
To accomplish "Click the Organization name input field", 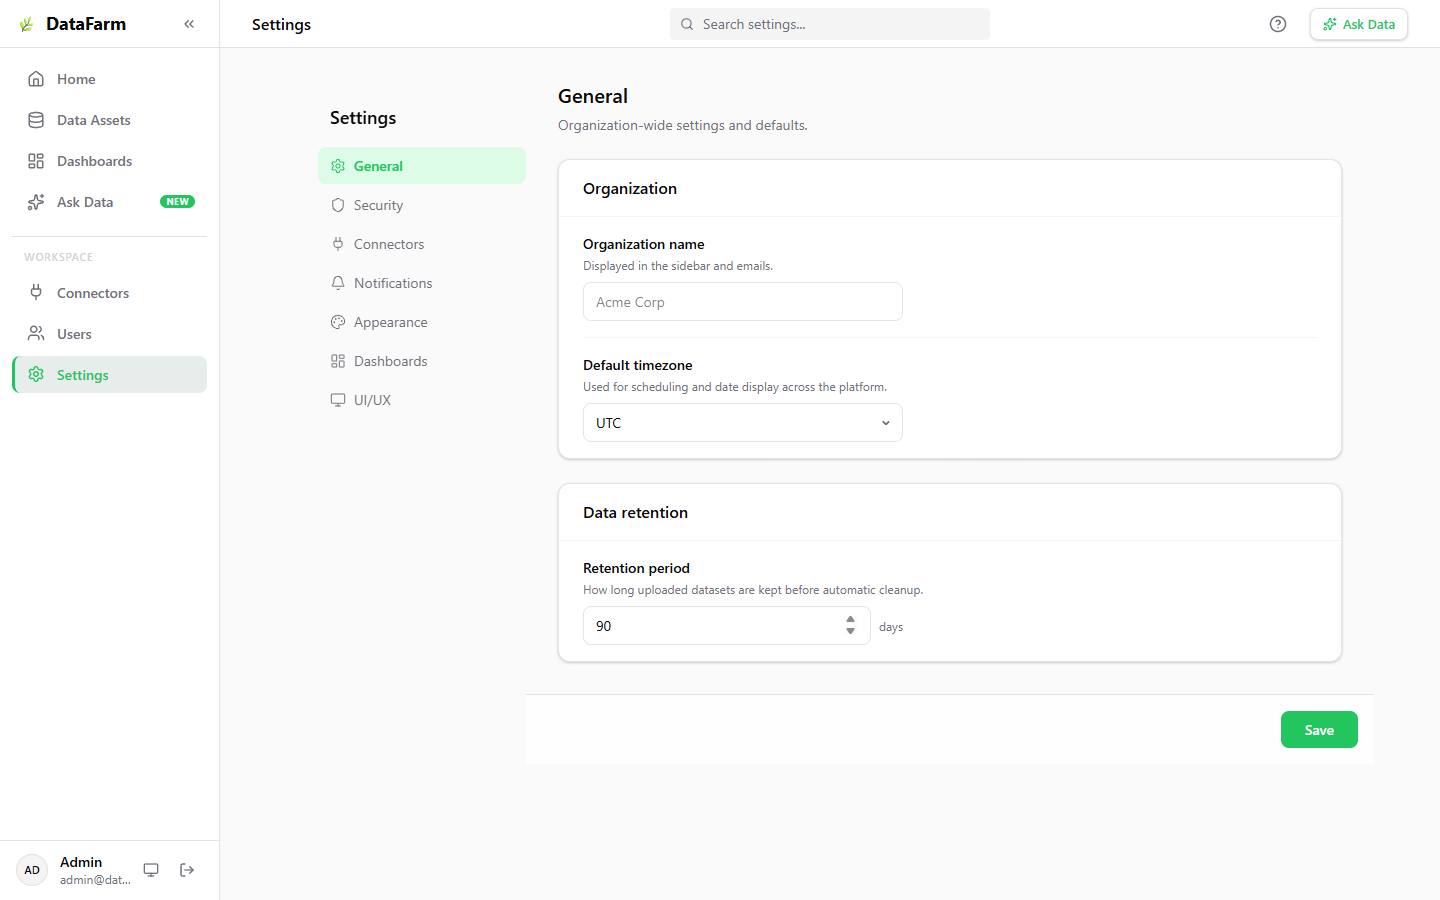I will [742, 301].
